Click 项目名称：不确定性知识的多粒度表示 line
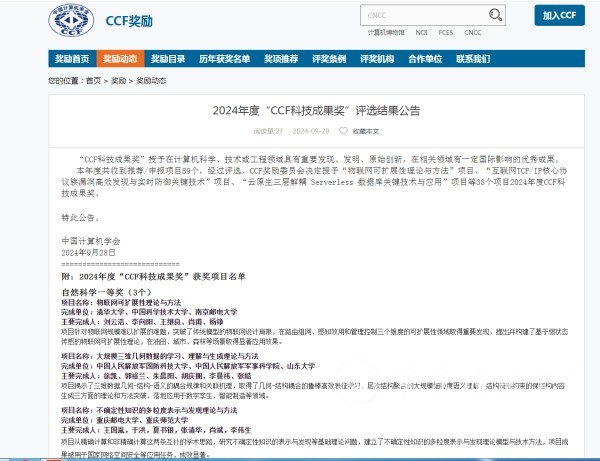Screen dimensions: 600x461 point(149,410)
